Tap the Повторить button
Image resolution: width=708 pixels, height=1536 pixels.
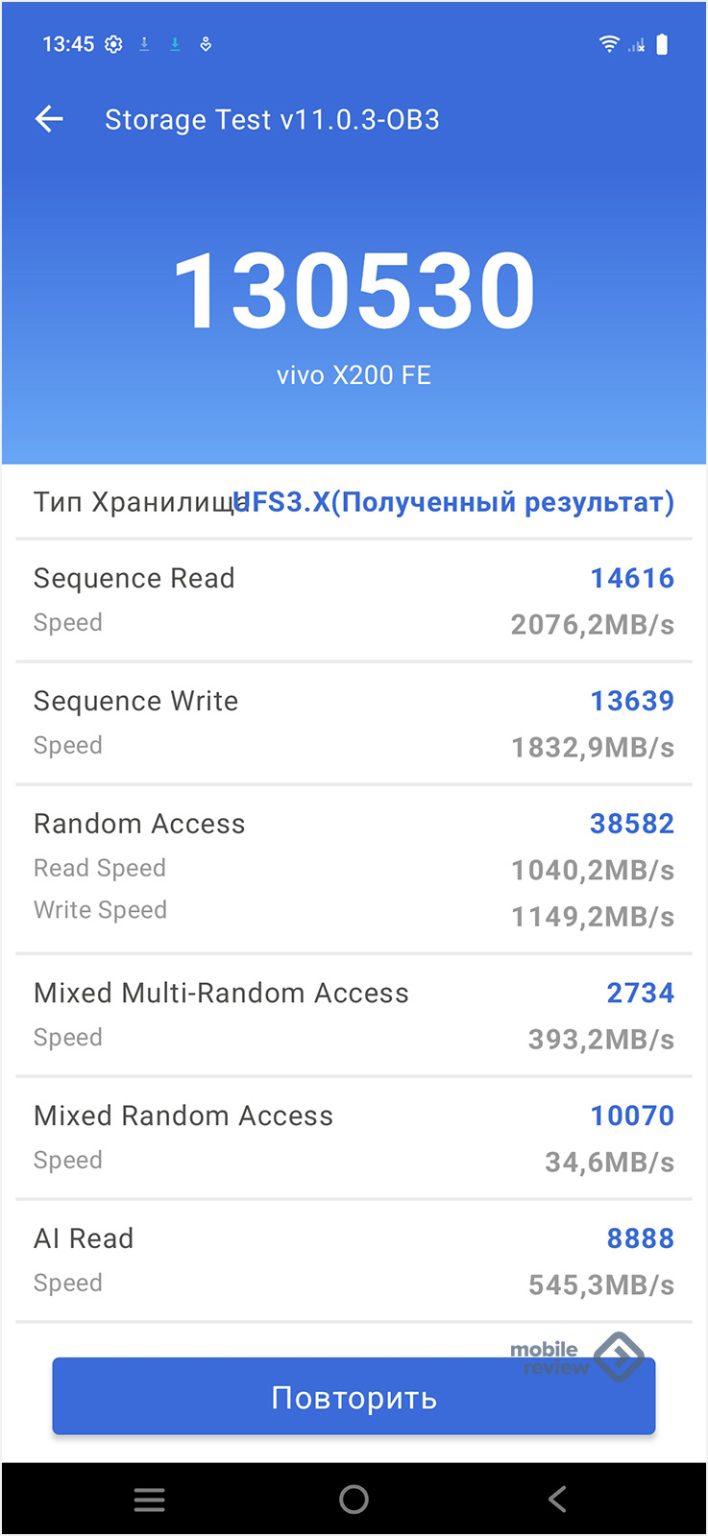[x=354, y=1398]
